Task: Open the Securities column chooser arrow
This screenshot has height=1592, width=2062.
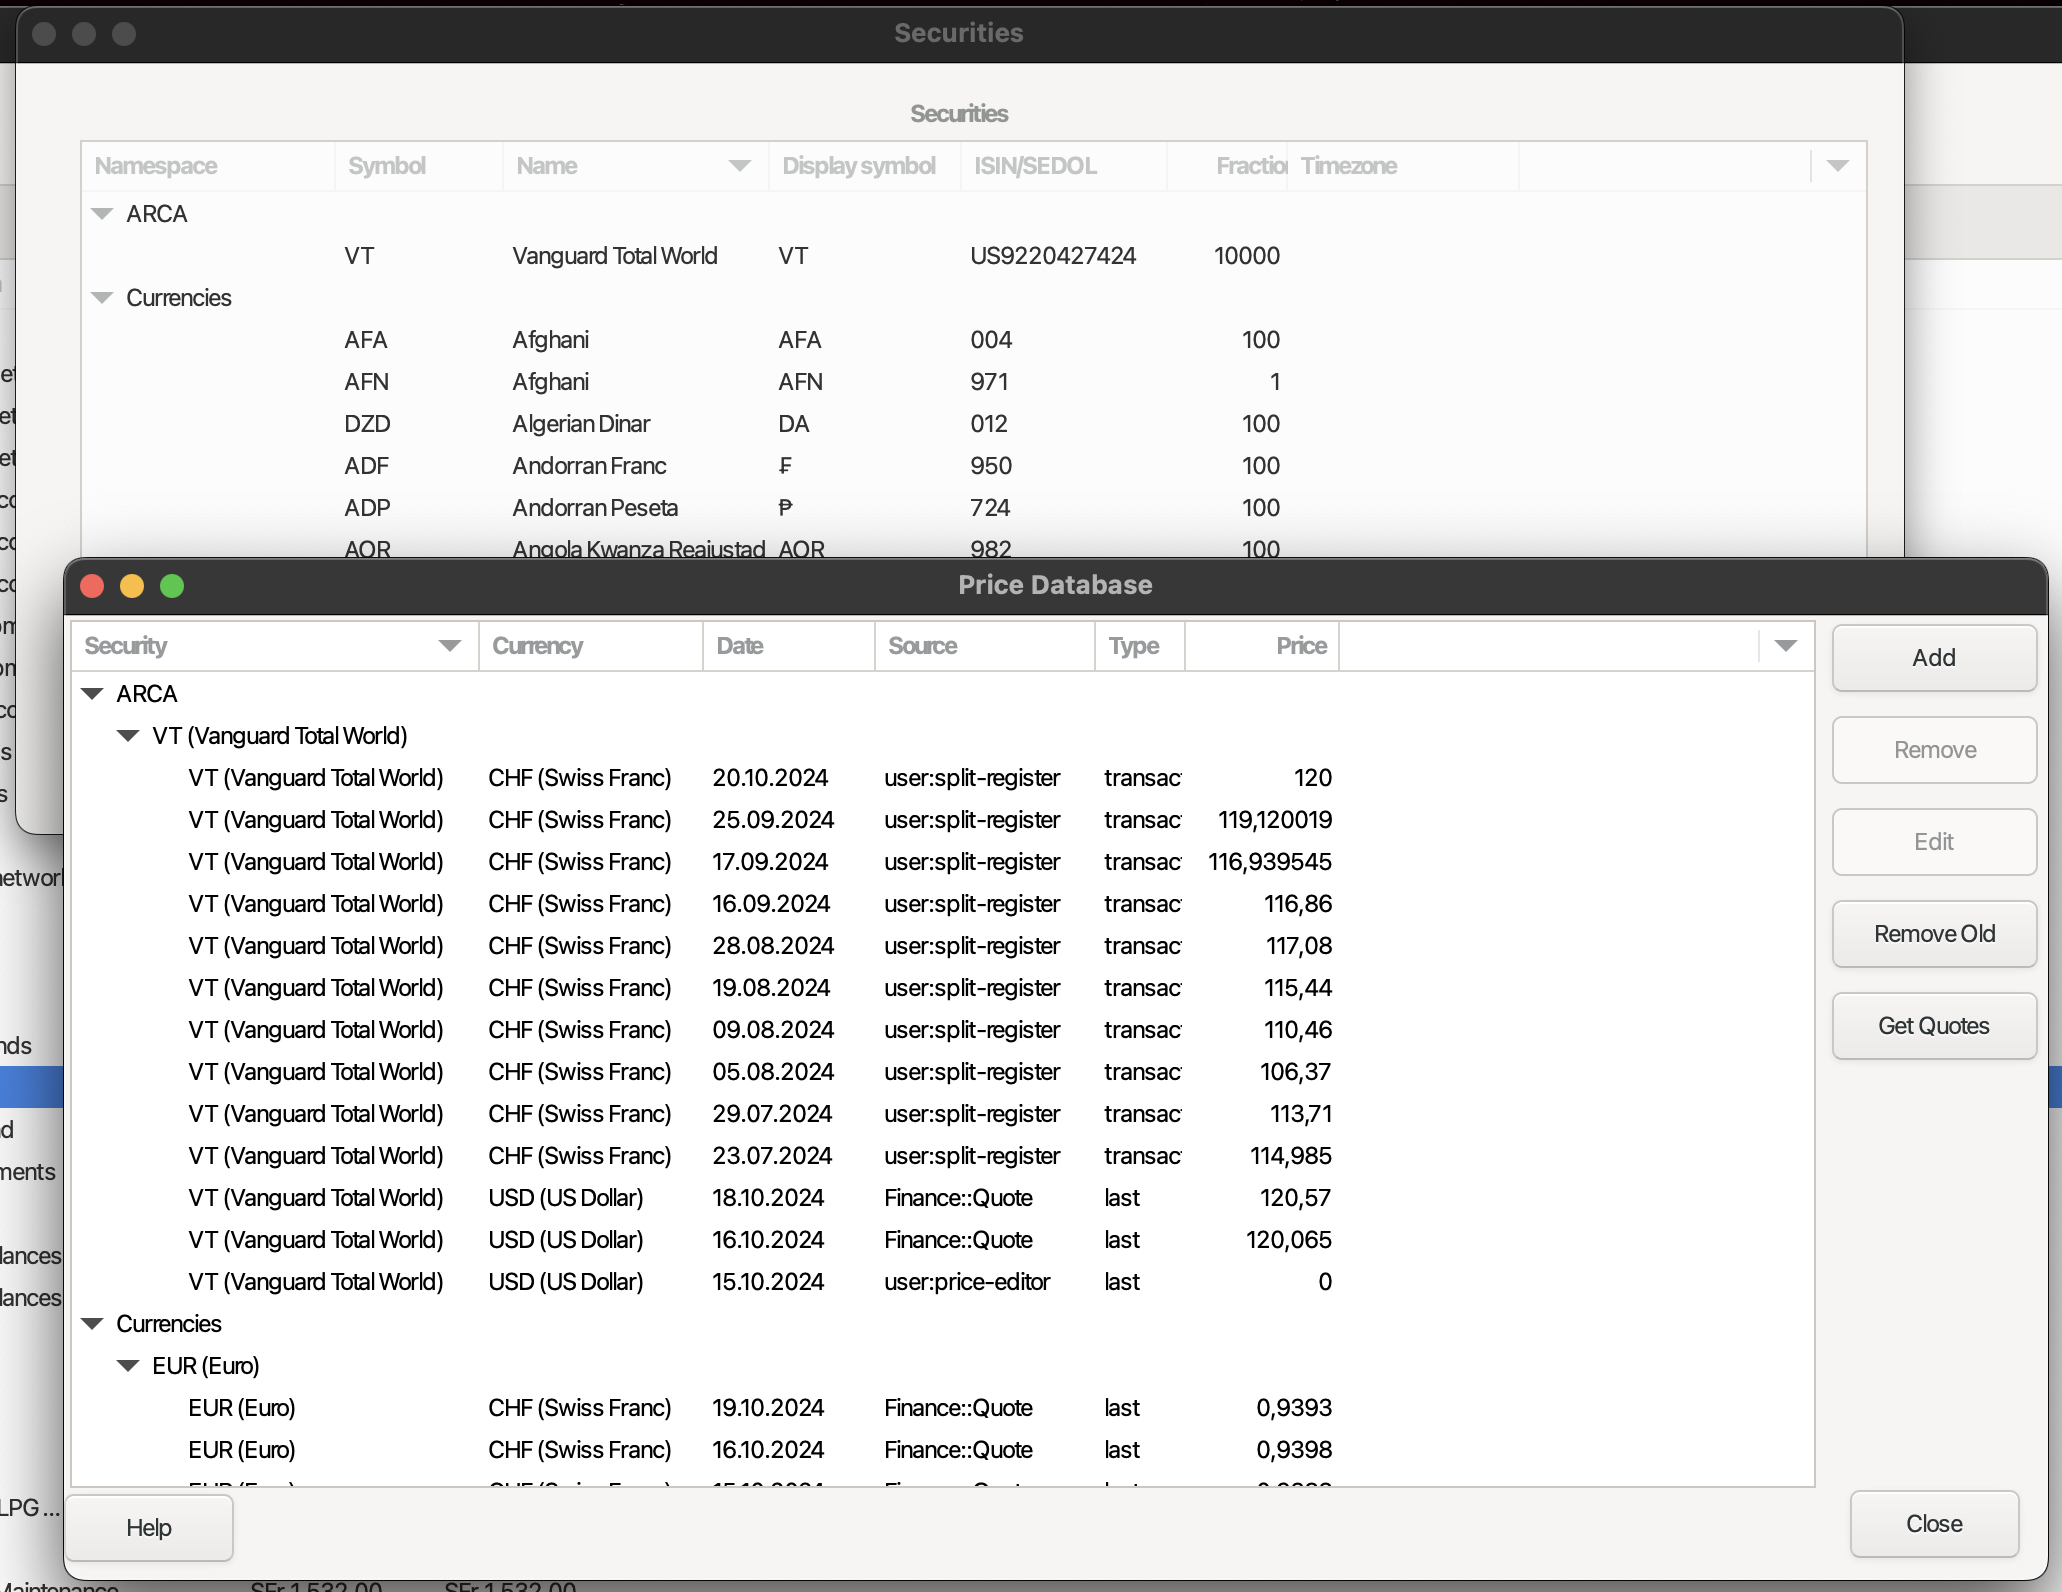Action: click(1837, 165)
